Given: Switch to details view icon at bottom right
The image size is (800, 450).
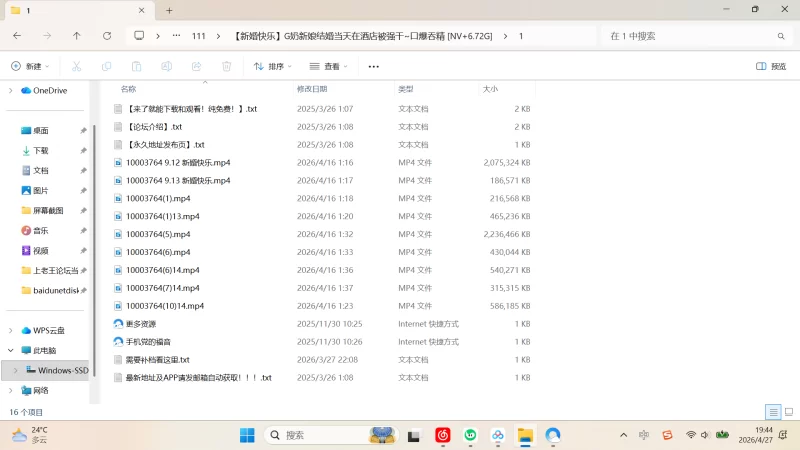Looking at the screenshot, I should (773, 412).
